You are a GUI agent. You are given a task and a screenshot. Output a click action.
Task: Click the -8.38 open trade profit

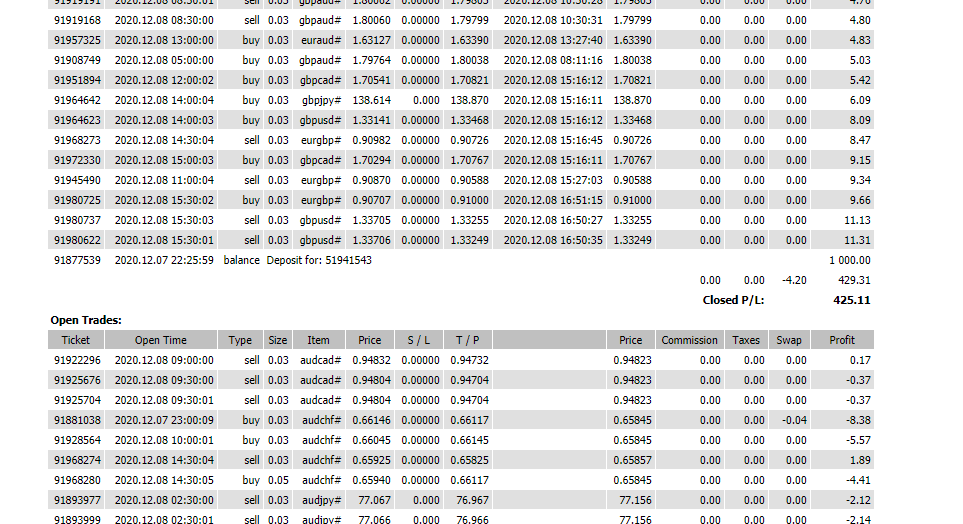click(x=858, y=420)
